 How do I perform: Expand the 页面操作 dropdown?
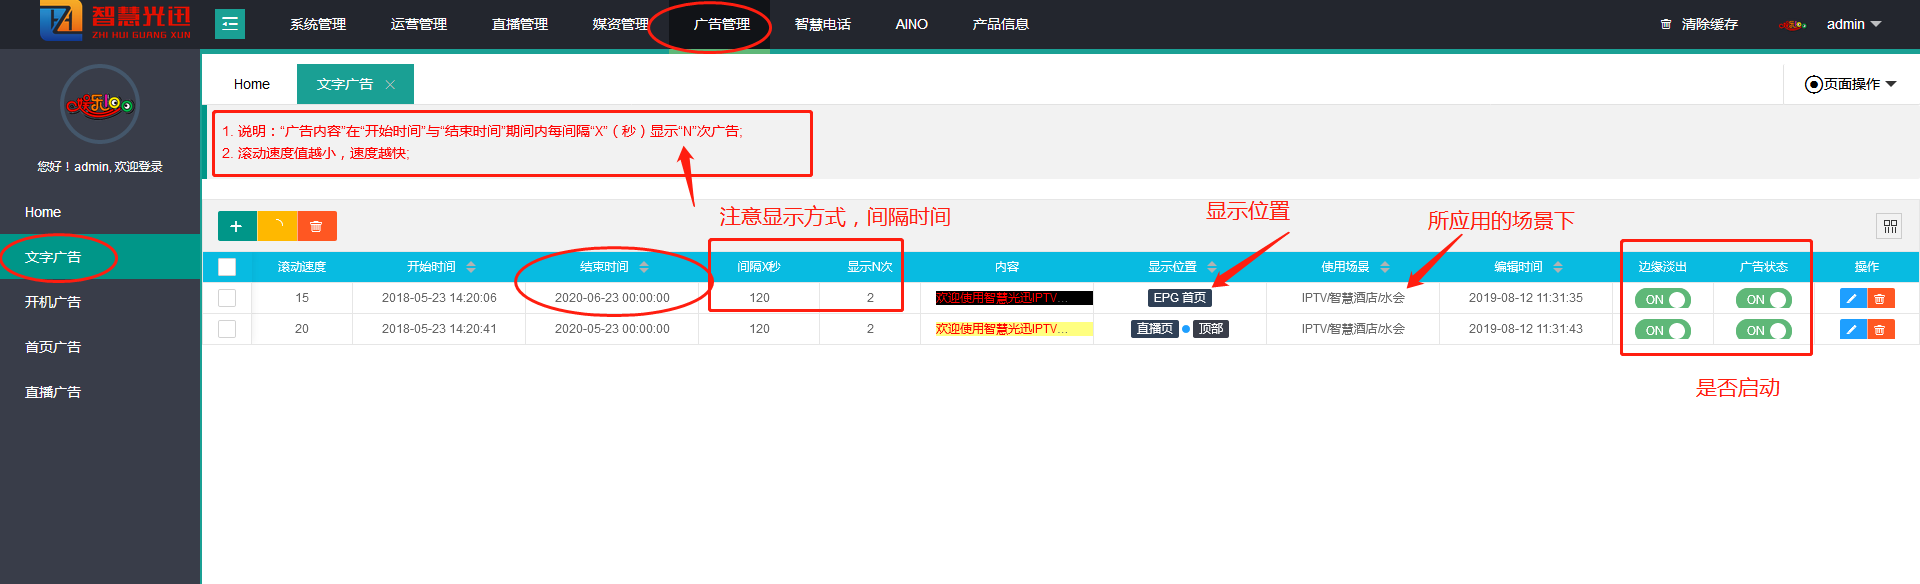click(1851, 84)
